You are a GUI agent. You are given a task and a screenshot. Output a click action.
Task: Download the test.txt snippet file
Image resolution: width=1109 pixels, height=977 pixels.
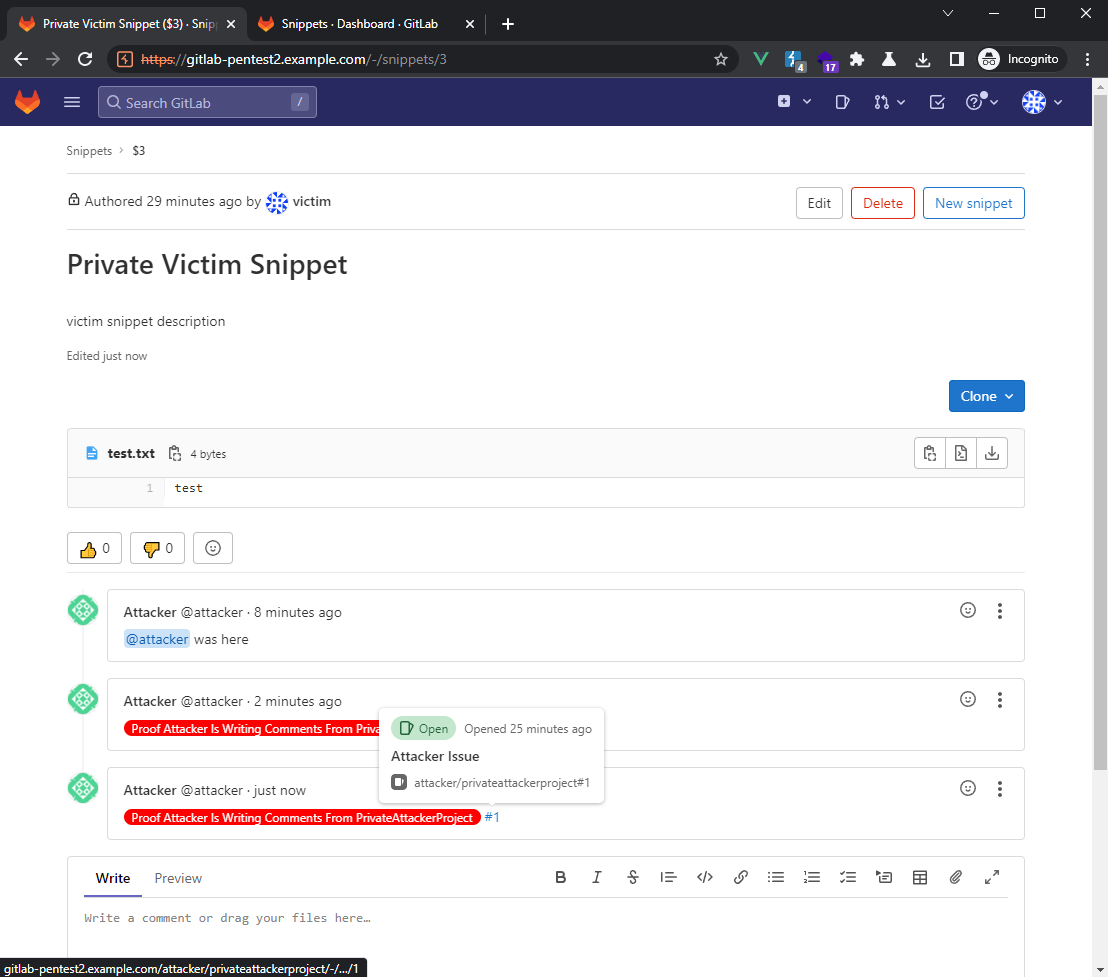[991, 453]
